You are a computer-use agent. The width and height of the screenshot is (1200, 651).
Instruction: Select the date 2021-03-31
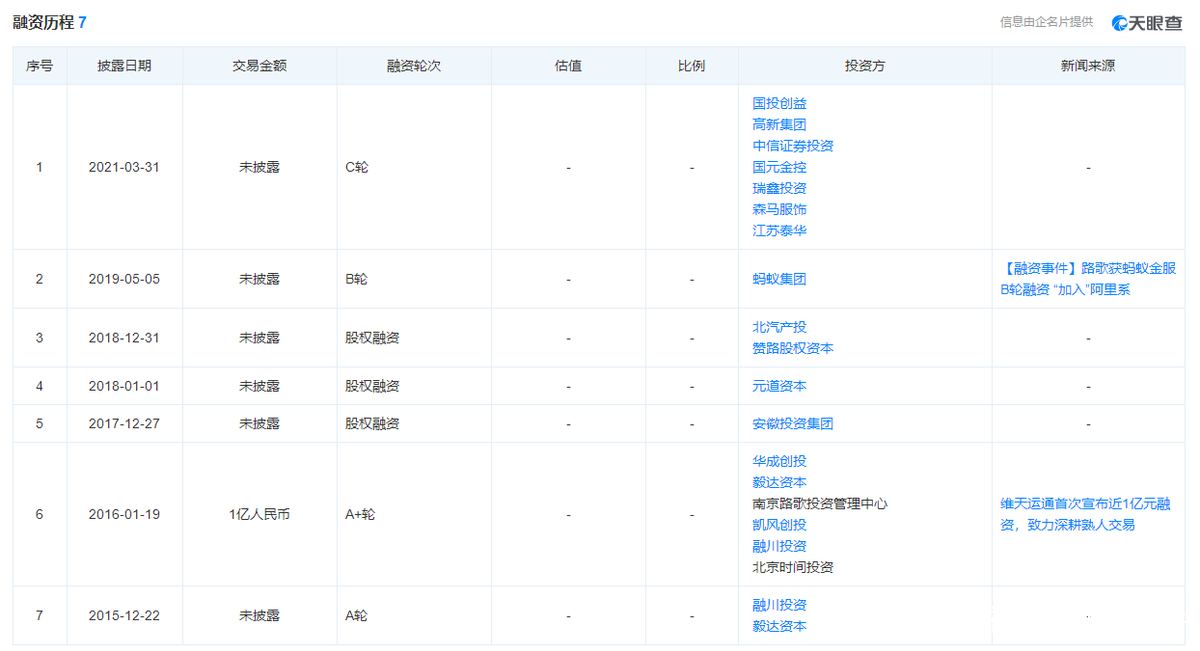click(x=124, y=167)
